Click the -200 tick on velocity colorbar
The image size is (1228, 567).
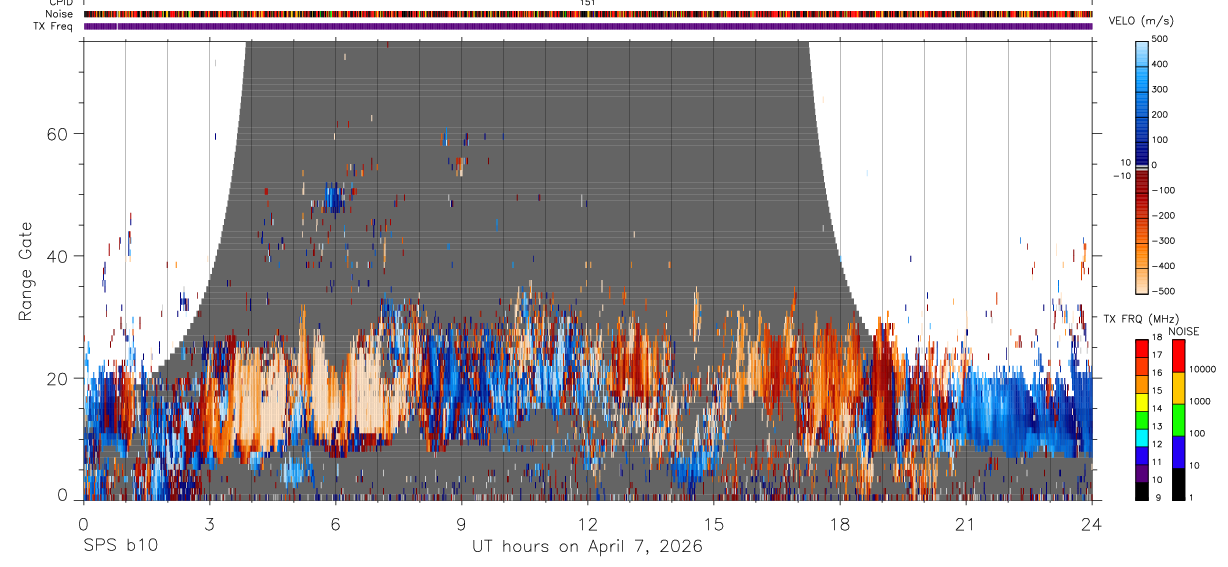1162,216
